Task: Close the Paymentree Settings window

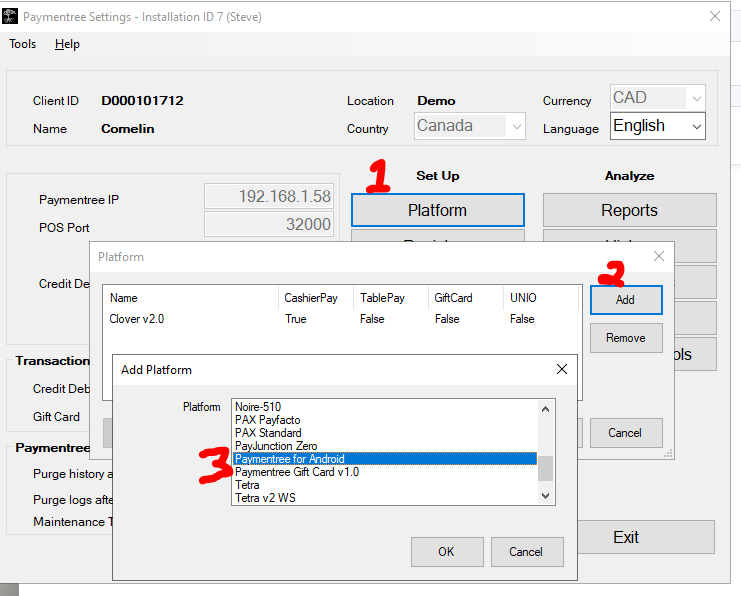Action: [715, 17]
